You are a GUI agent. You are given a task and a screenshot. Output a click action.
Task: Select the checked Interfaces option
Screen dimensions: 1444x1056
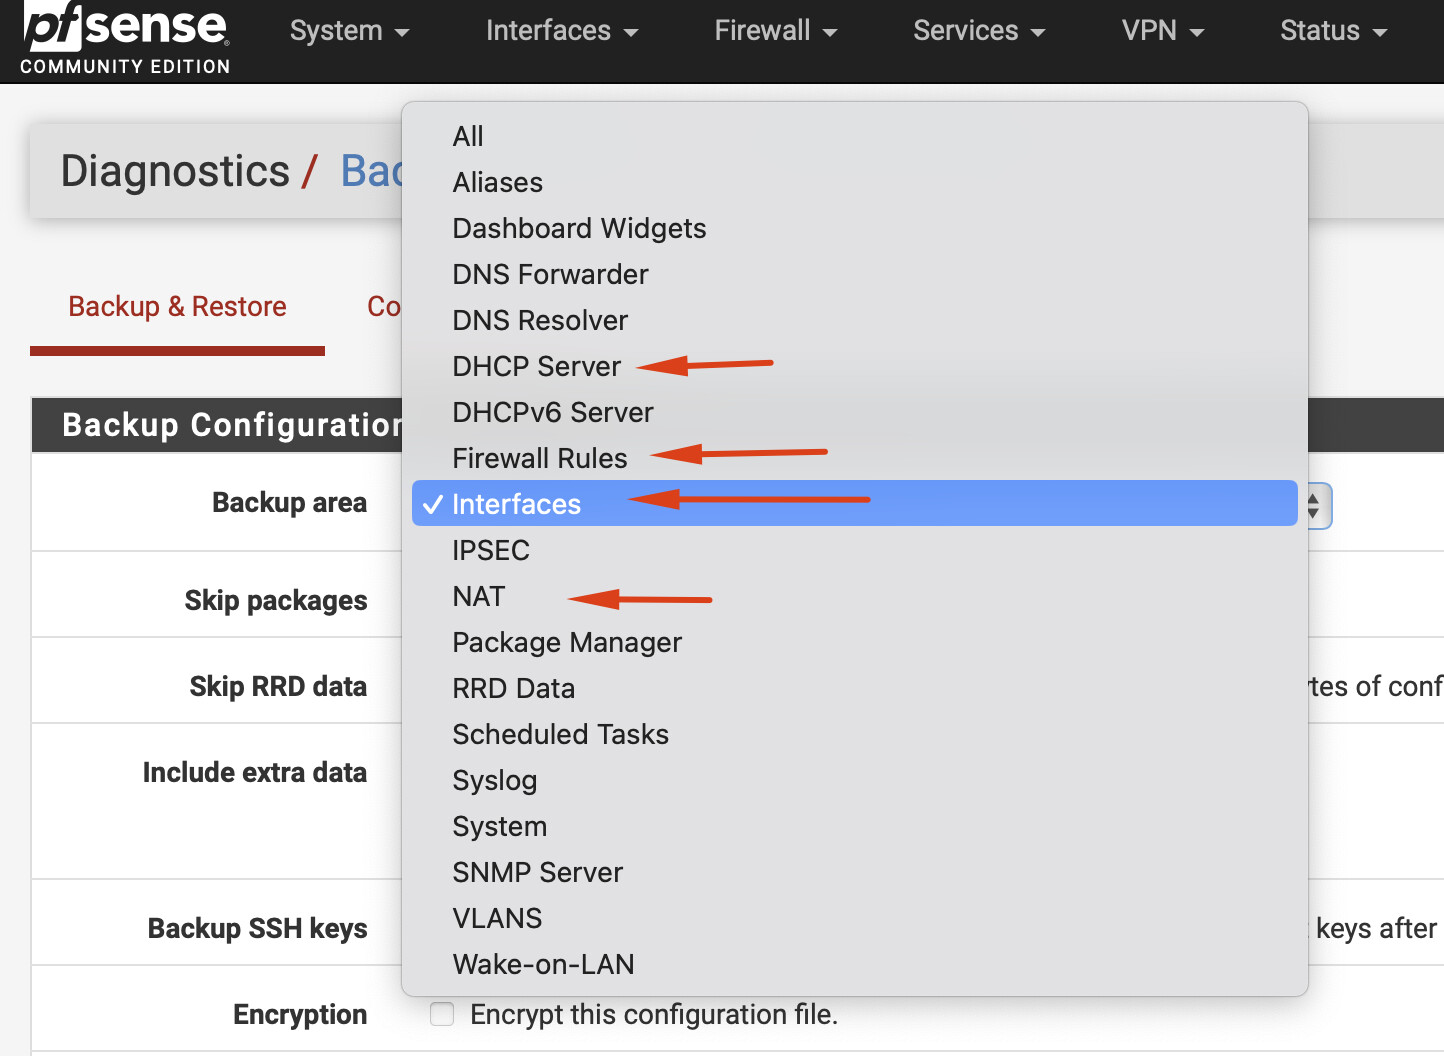(516, 504)
